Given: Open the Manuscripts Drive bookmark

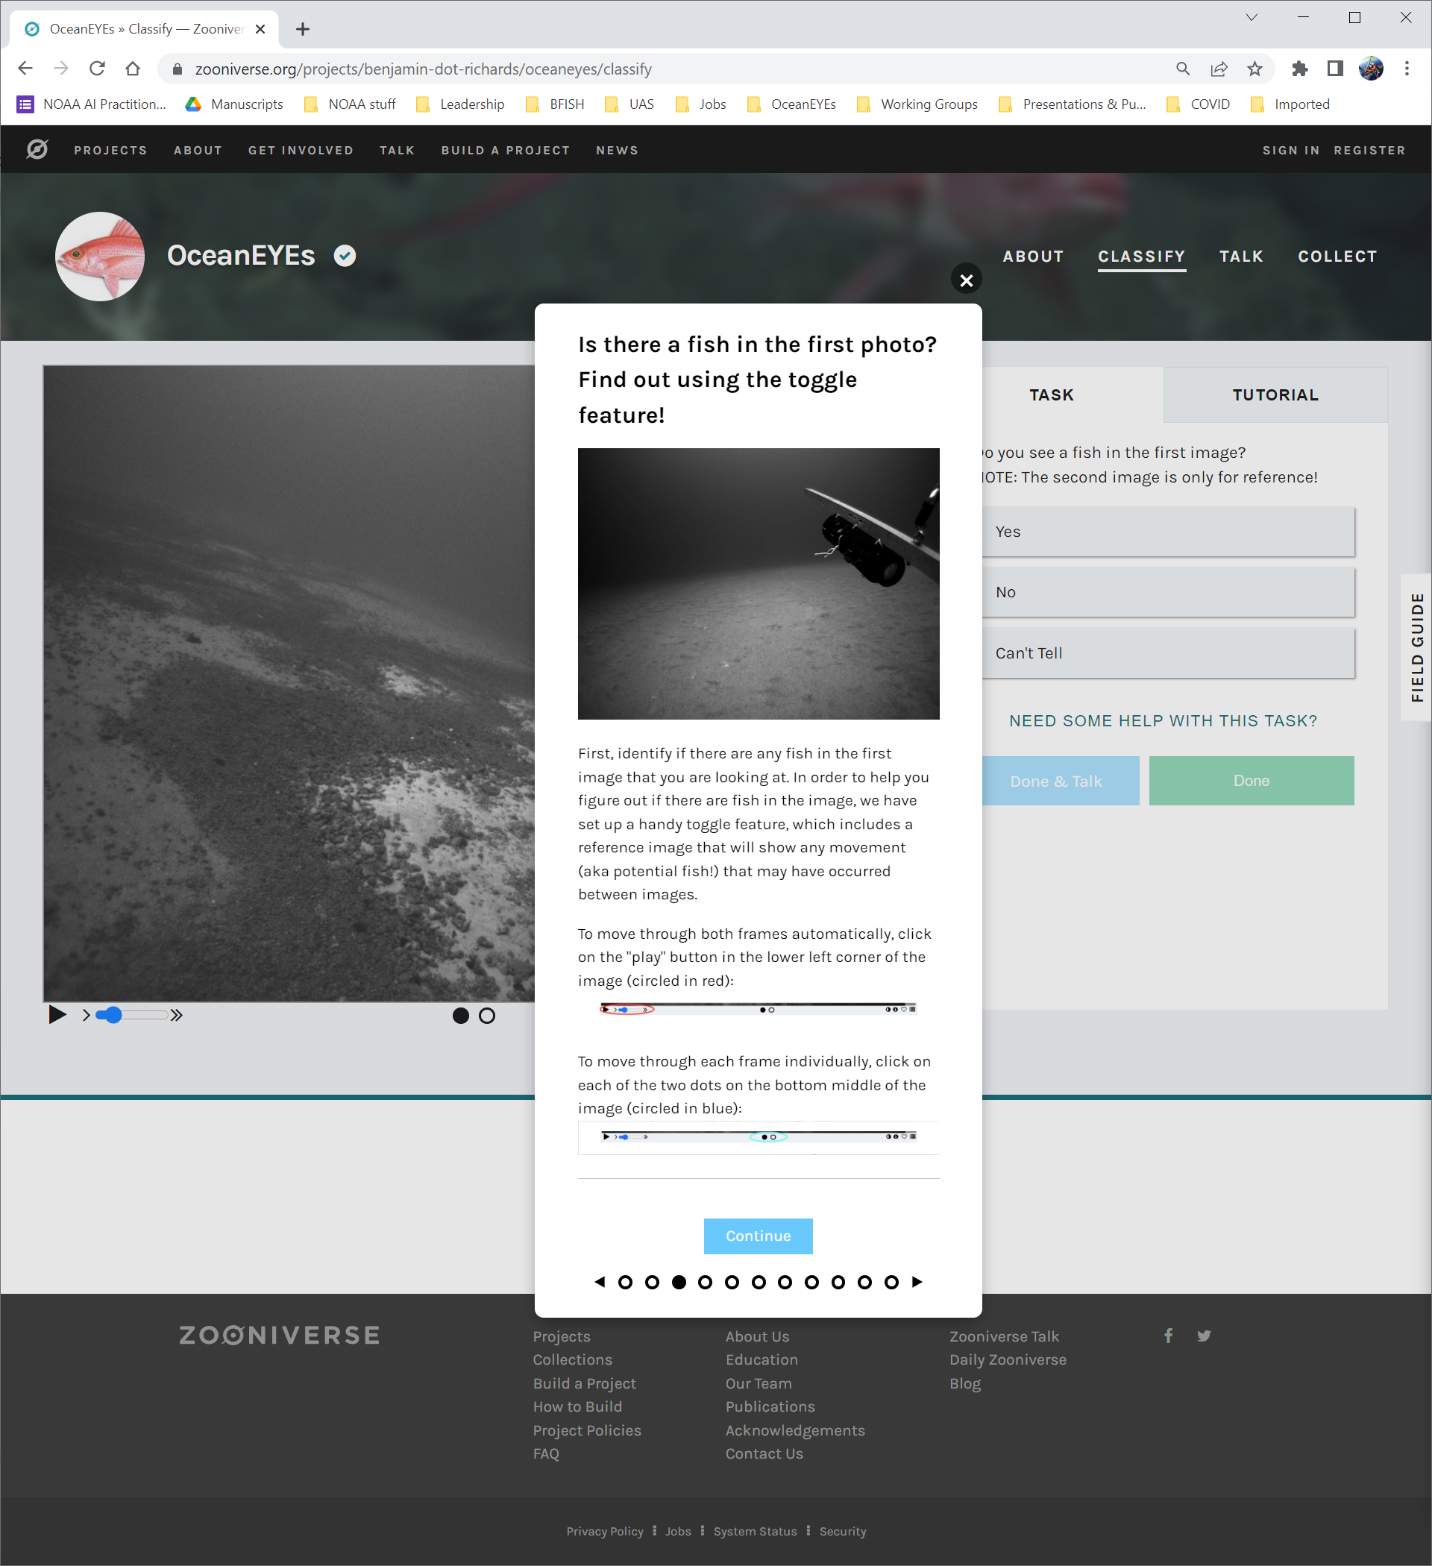Looking at the screenshot, I should tap(234, 104).
